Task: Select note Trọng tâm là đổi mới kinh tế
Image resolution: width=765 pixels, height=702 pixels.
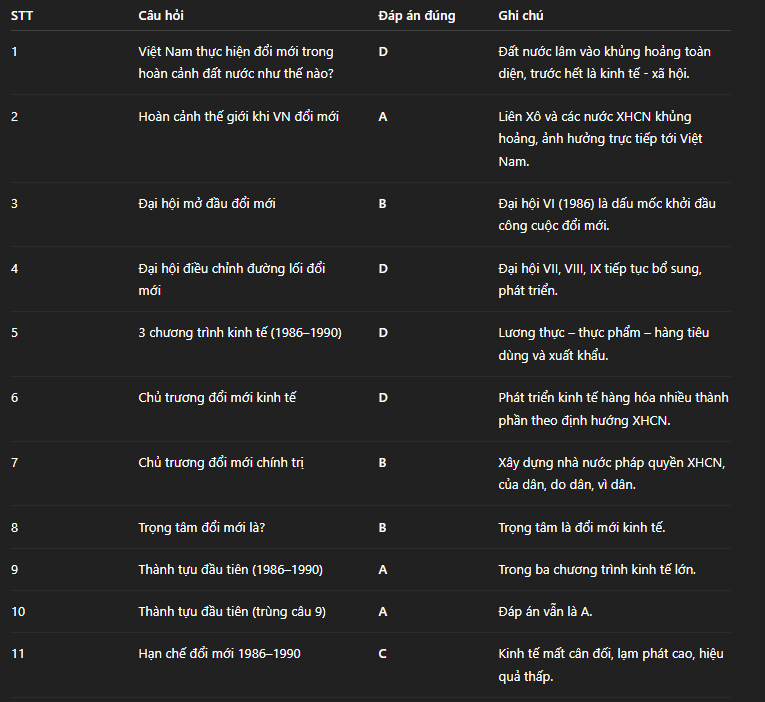Action: pos(581,527)
